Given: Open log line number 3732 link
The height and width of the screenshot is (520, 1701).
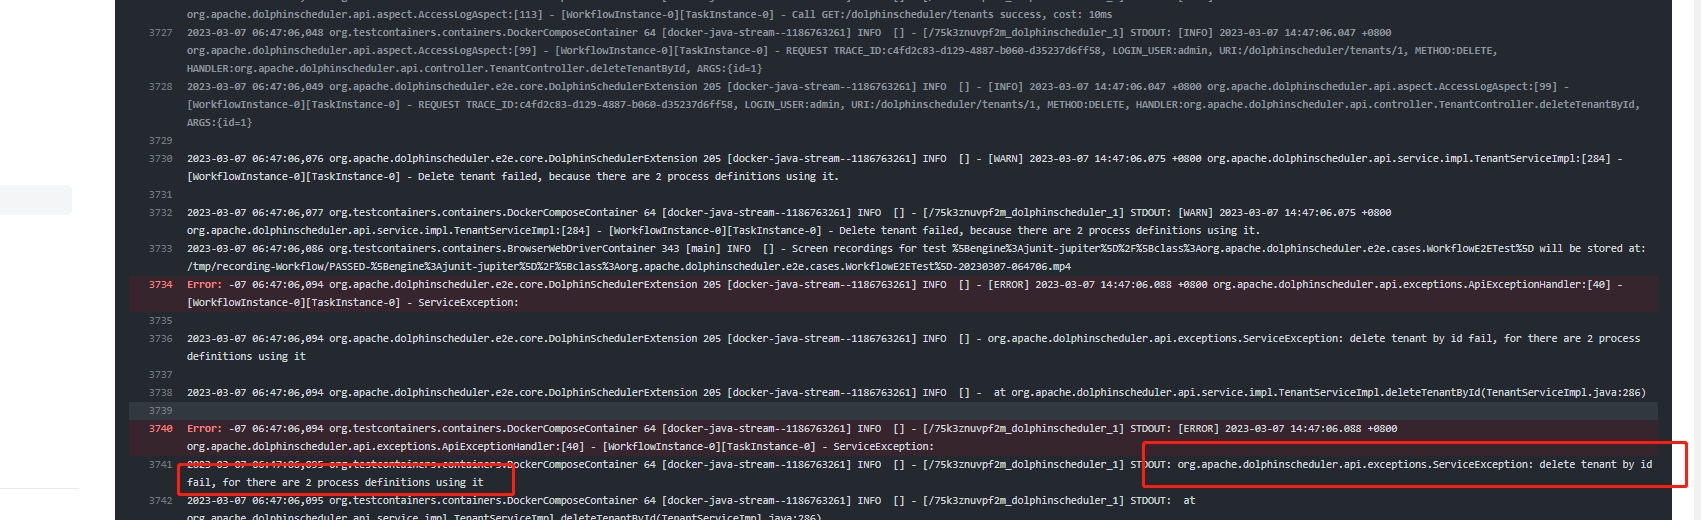Looking at the screenshot, I should tap(160, 213).
